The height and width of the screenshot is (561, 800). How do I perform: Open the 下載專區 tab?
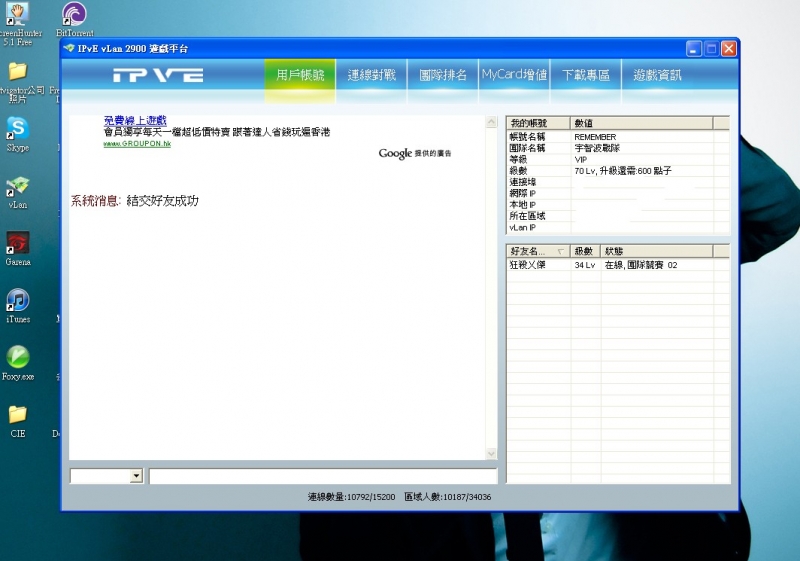point(586,75)
